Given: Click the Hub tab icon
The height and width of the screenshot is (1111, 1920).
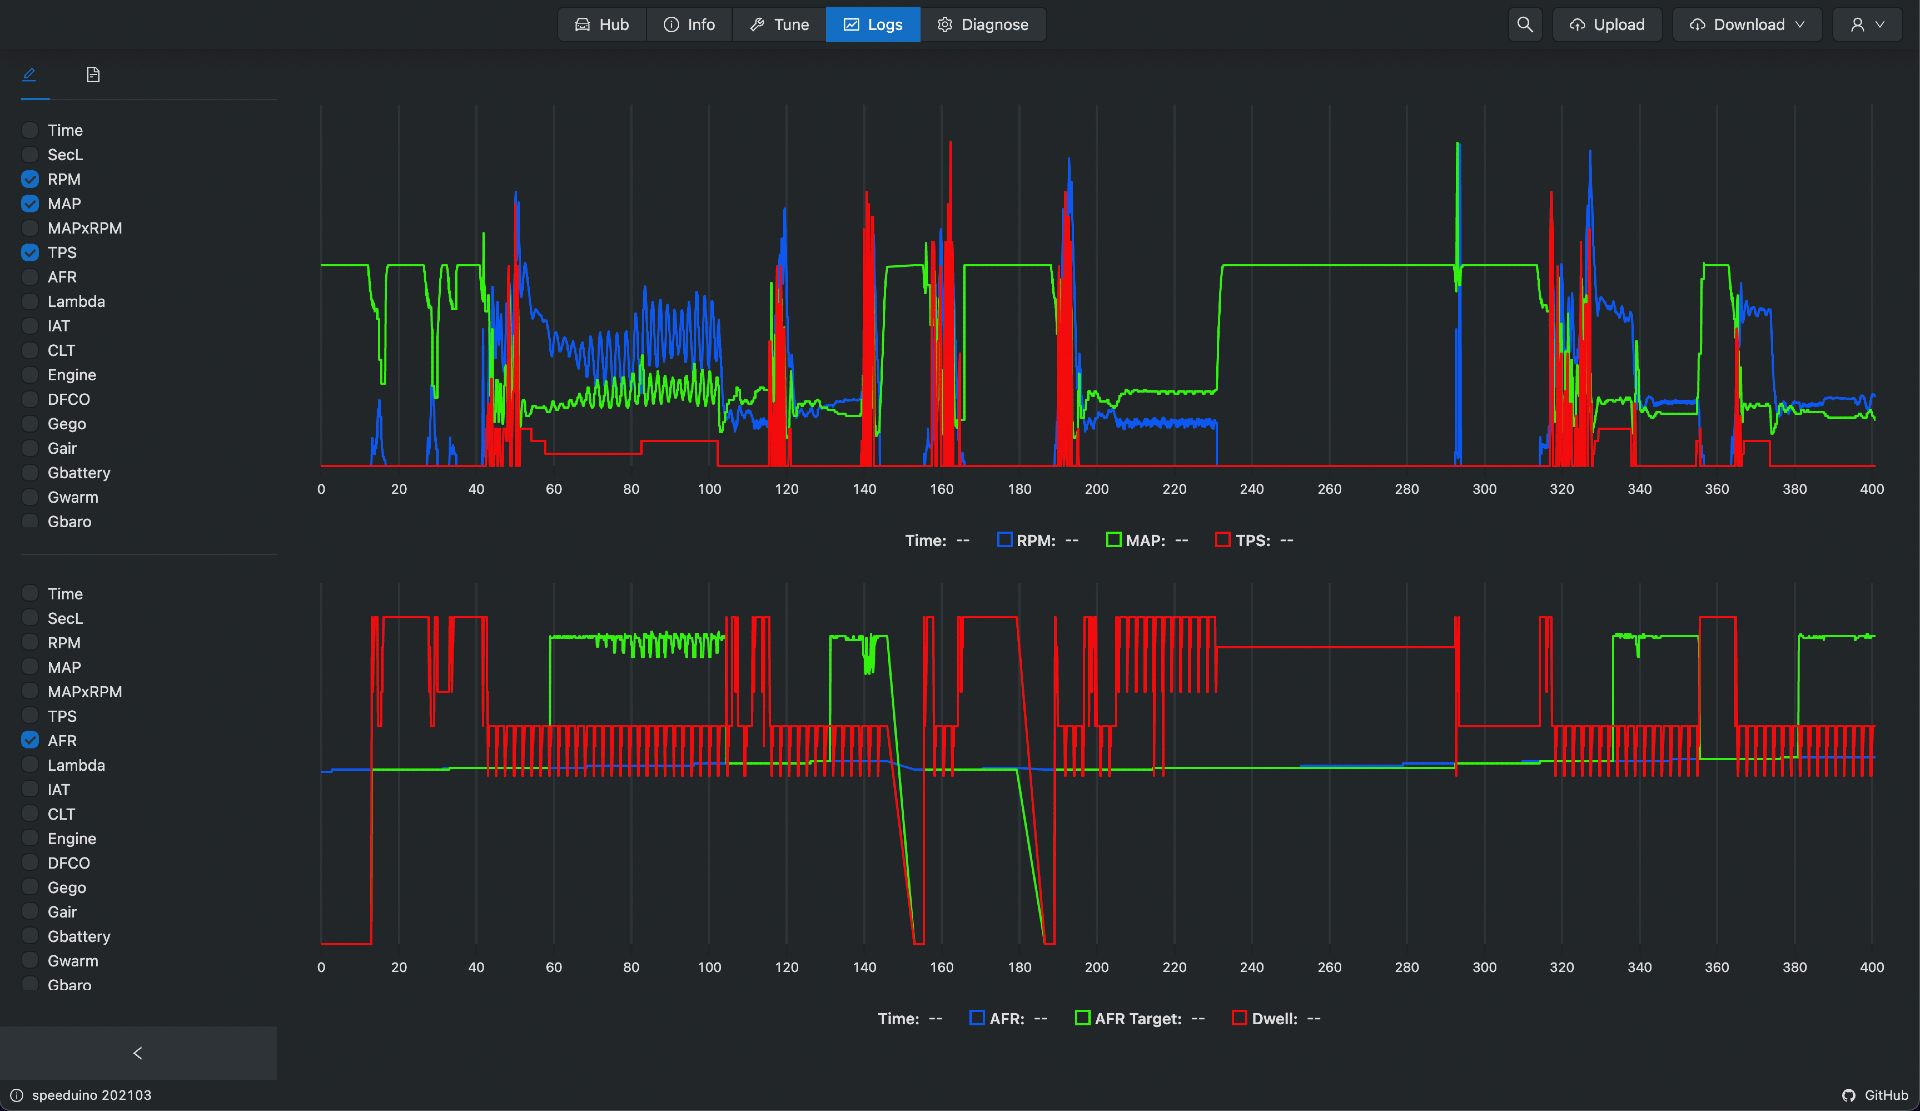Looking at the screenshot, I should point(583,24).
